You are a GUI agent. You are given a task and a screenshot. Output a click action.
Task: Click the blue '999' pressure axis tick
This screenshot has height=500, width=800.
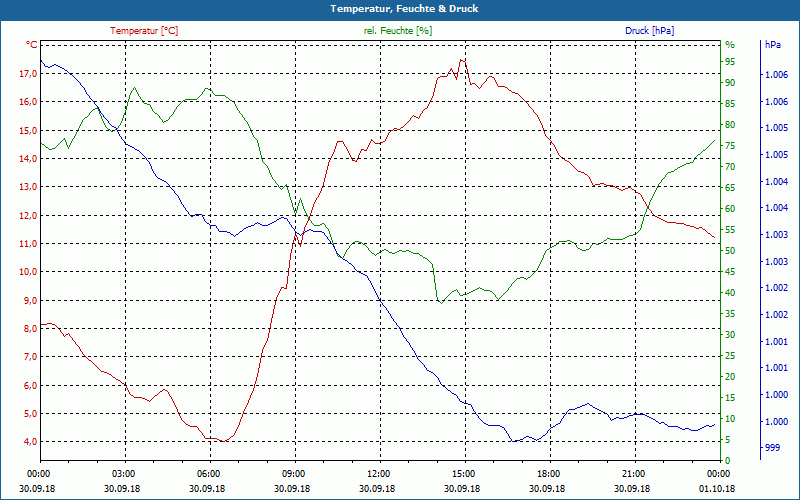click(772, 447)
